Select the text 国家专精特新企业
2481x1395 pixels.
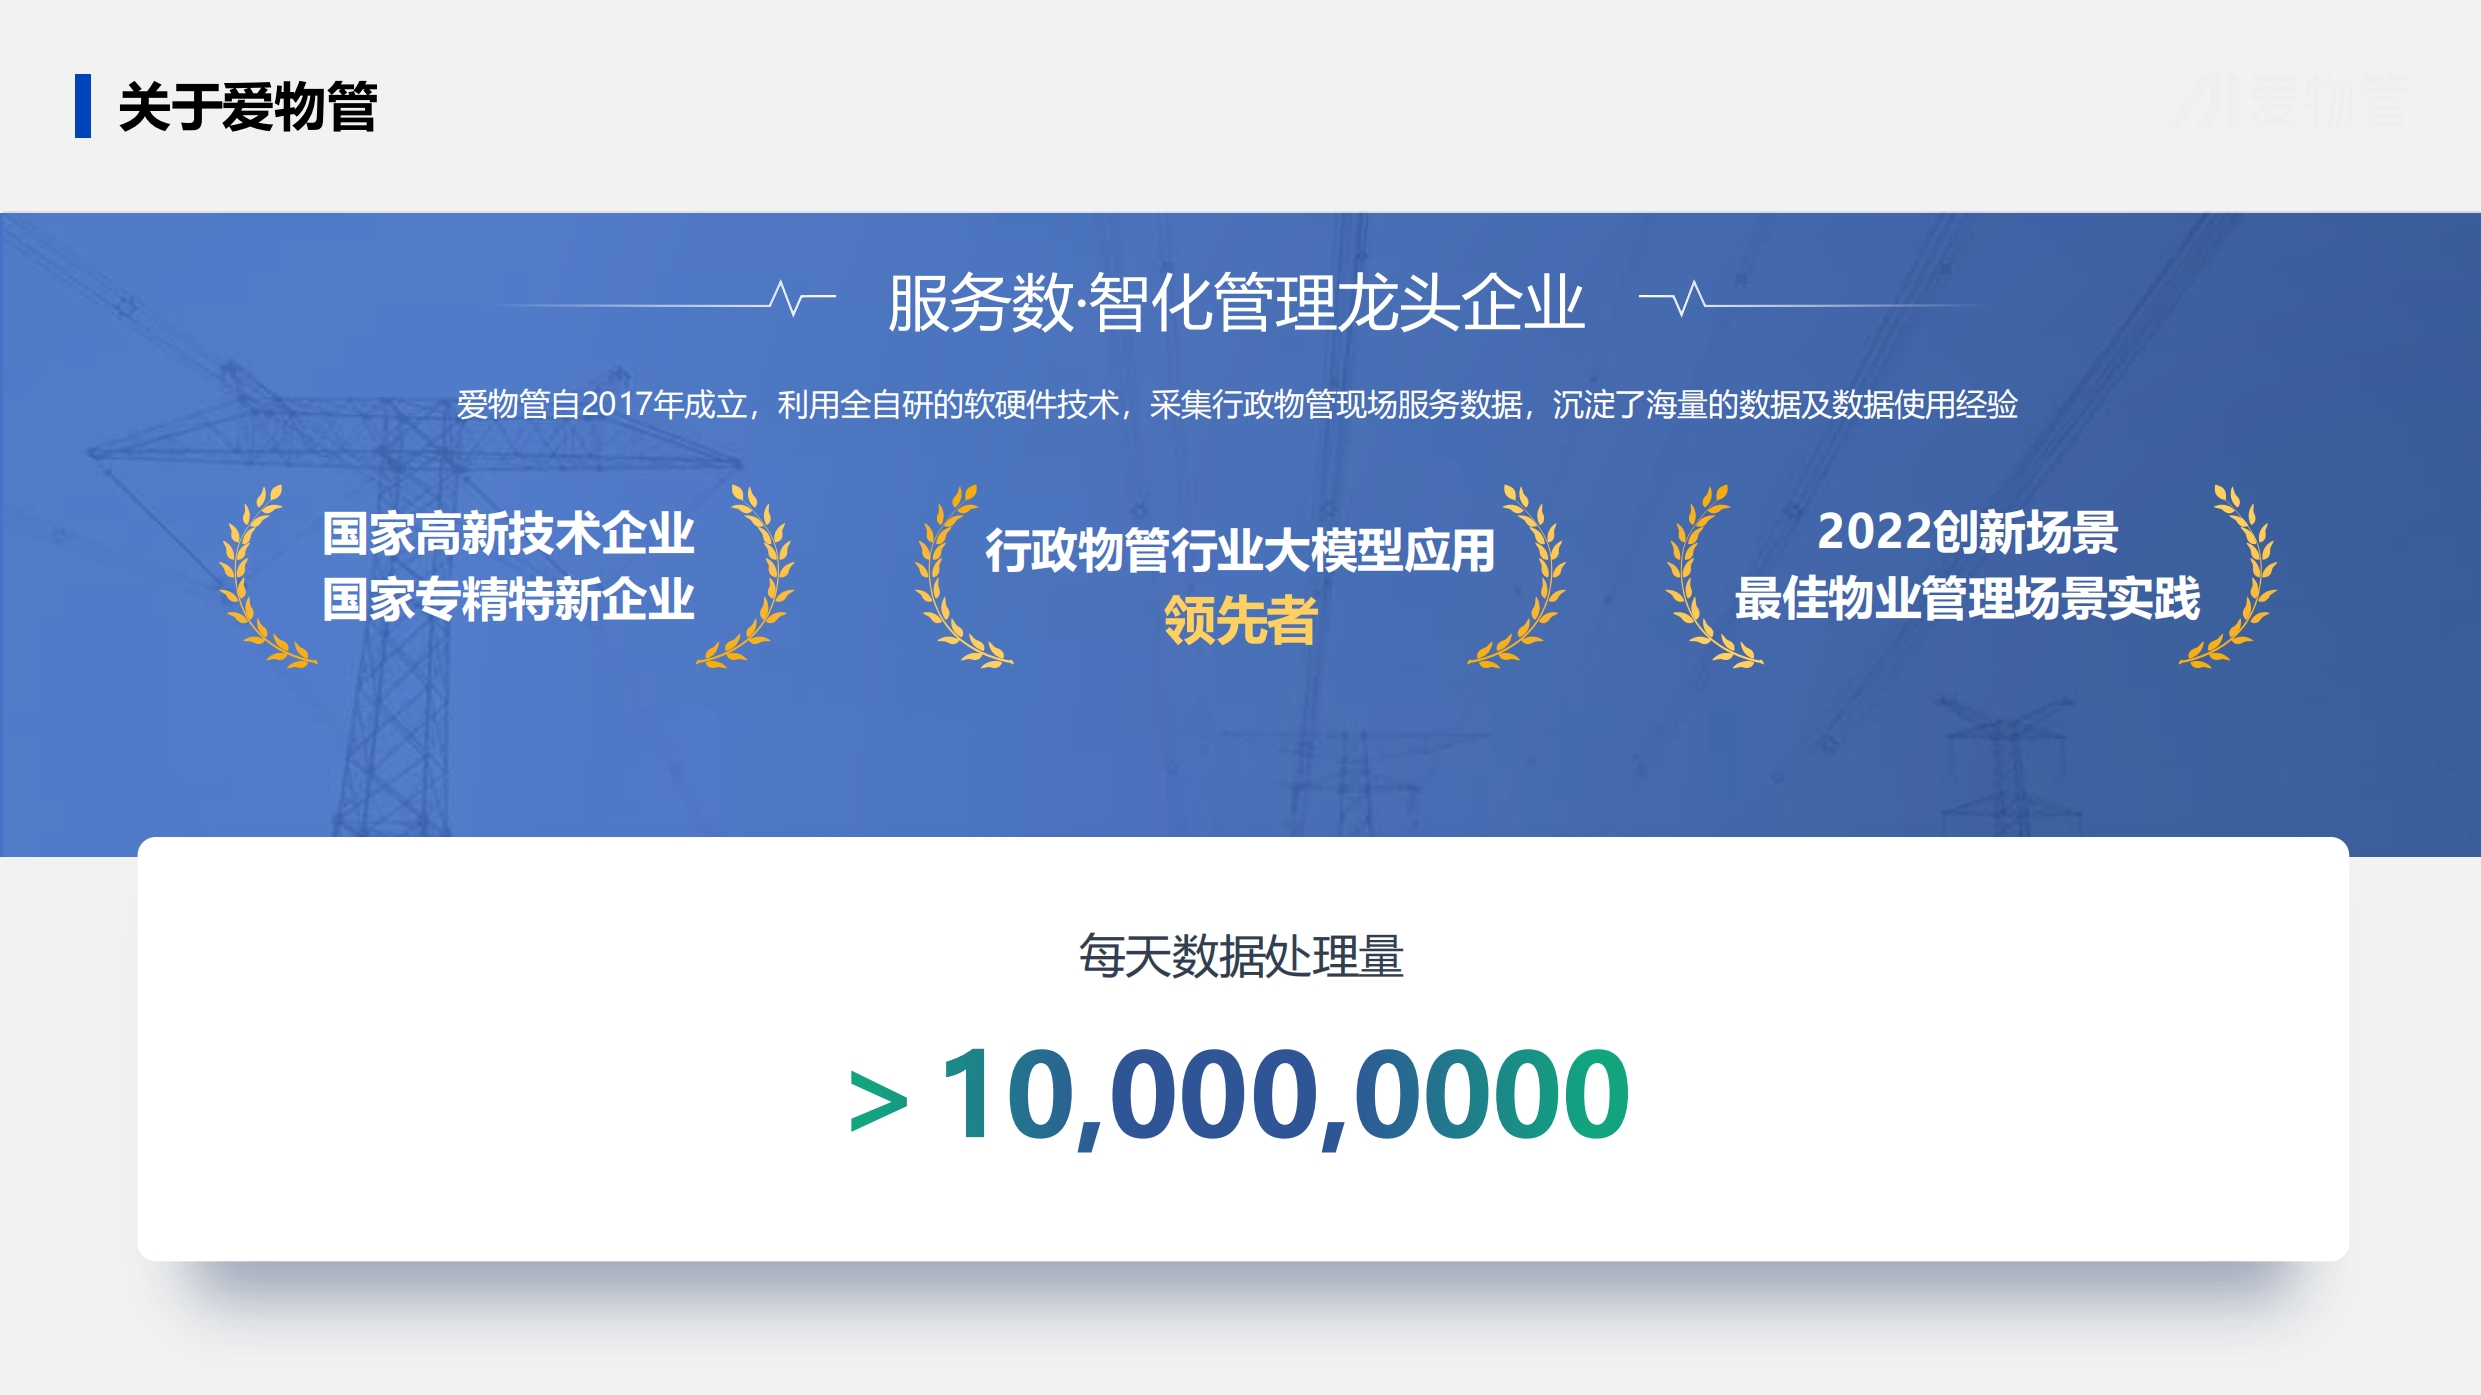coord(508,600)
